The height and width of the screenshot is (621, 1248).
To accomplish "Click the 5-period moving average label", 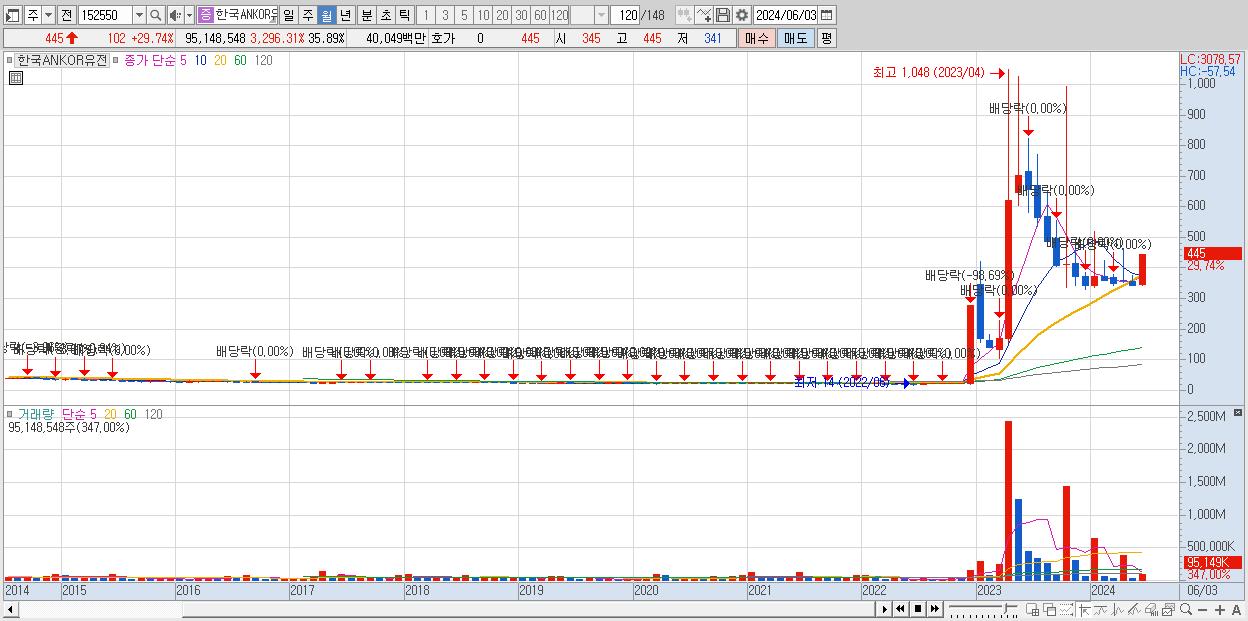I will pos(183,60).
